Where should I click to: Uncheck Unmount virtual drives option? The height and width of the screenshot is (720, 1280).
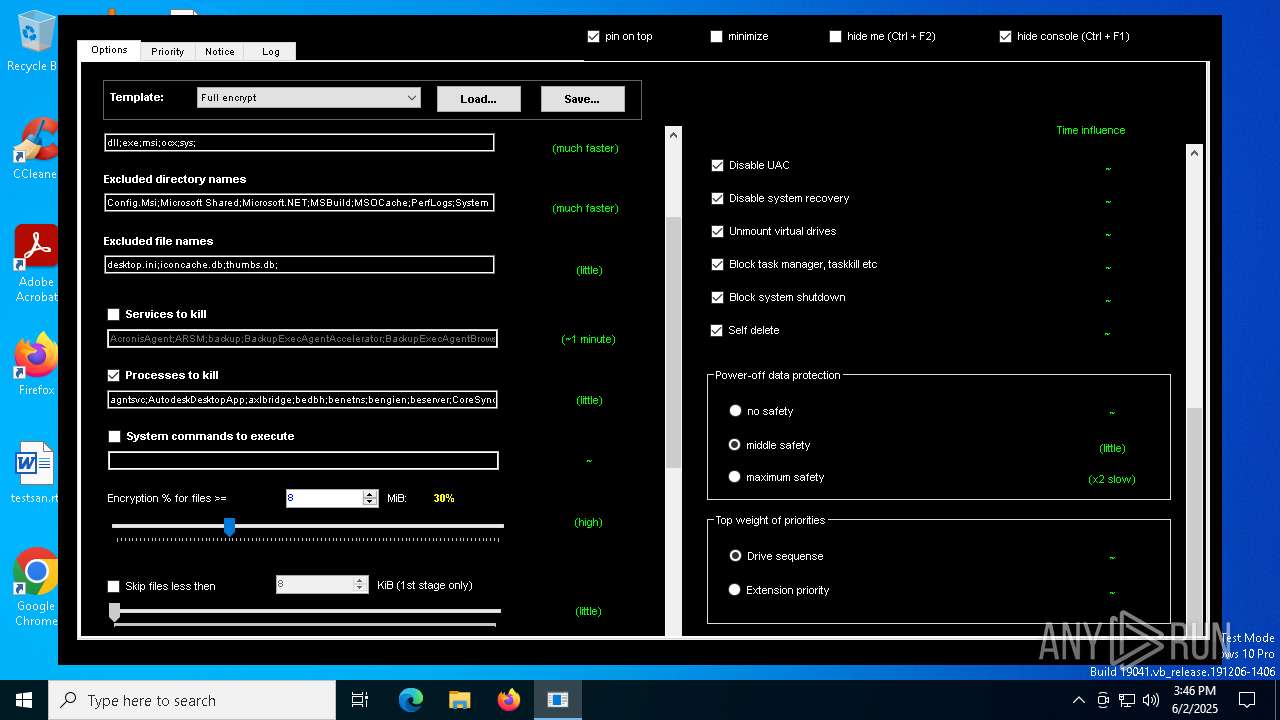pyautogui.click(x=717, y=231)
